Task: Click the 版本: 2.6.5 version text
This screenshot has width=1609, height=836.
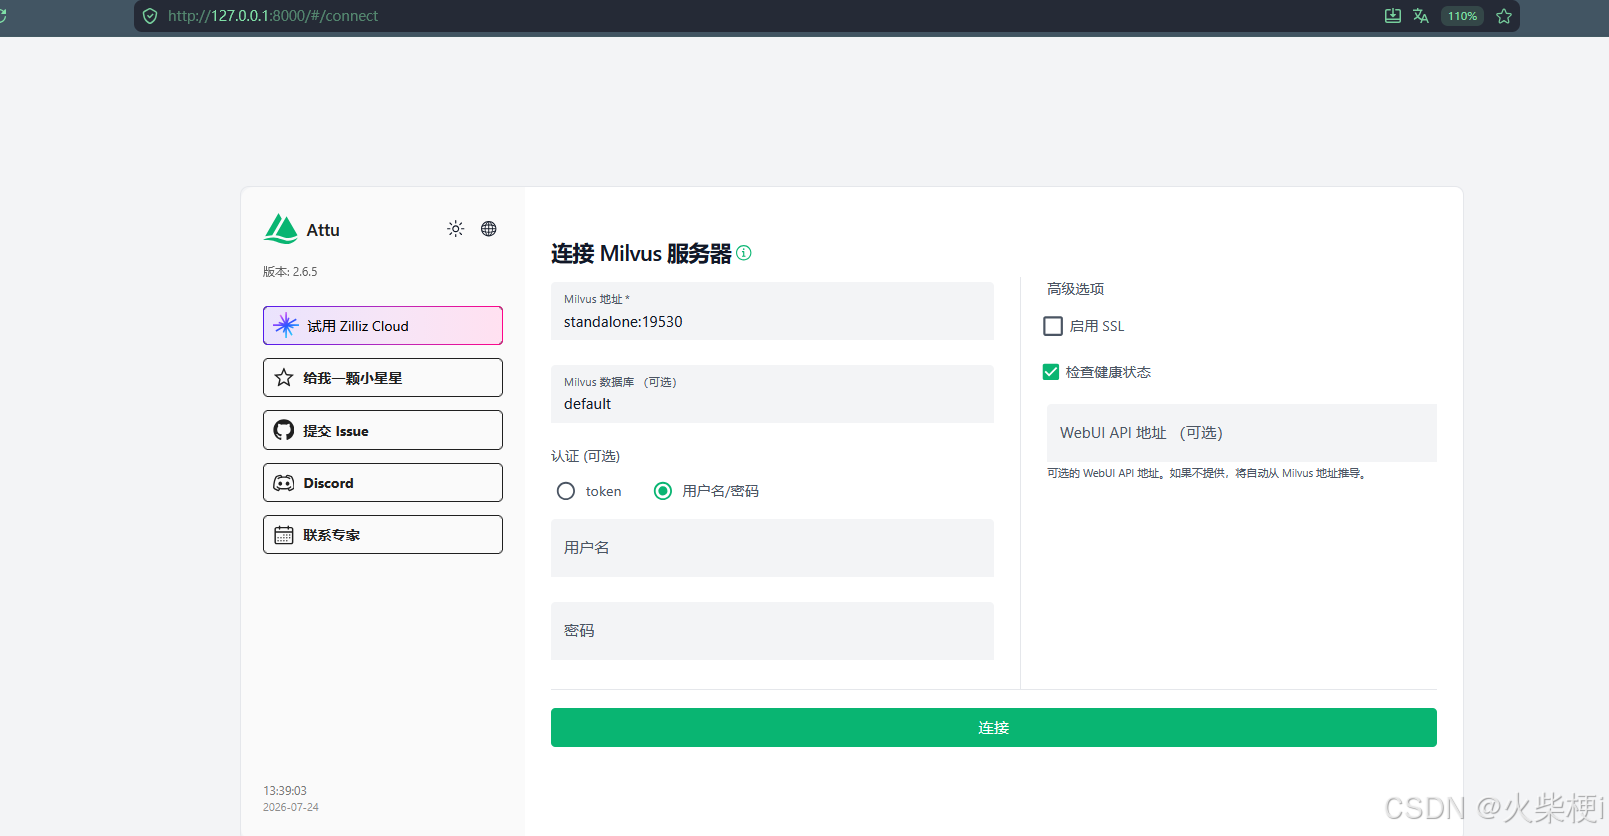Action: 290,272
